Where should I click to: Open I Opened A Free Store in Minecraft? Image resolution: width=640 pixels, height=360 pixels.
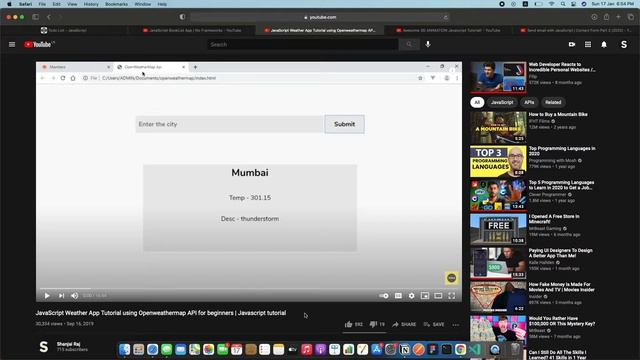pos(554,219)
